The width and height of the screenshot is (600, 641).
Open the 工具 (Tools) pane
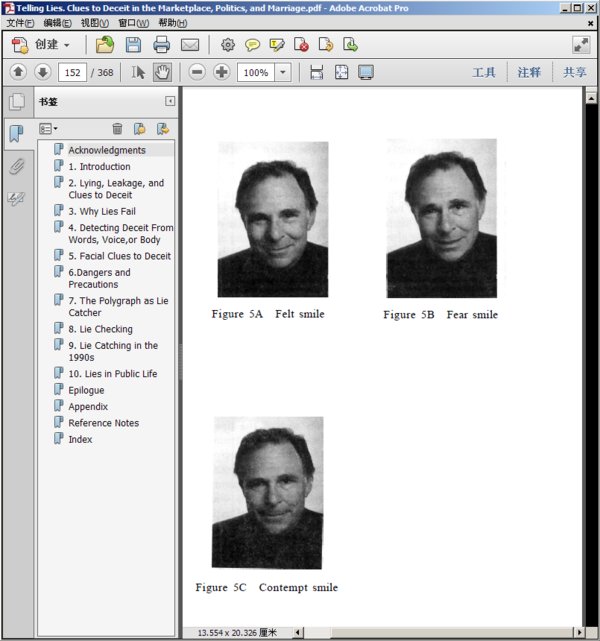484,72
